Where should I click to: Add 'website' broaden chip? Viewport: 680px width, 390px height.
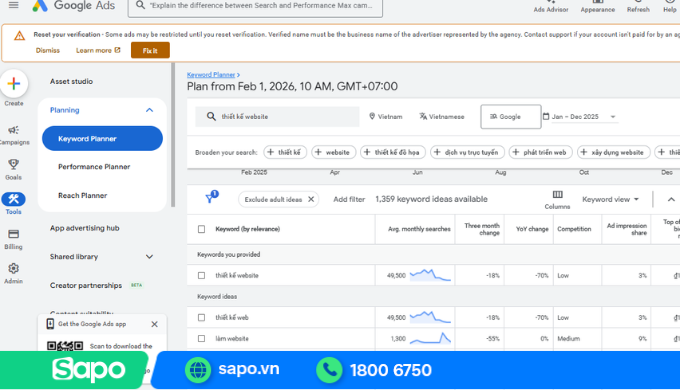click(x=333, y=152)
